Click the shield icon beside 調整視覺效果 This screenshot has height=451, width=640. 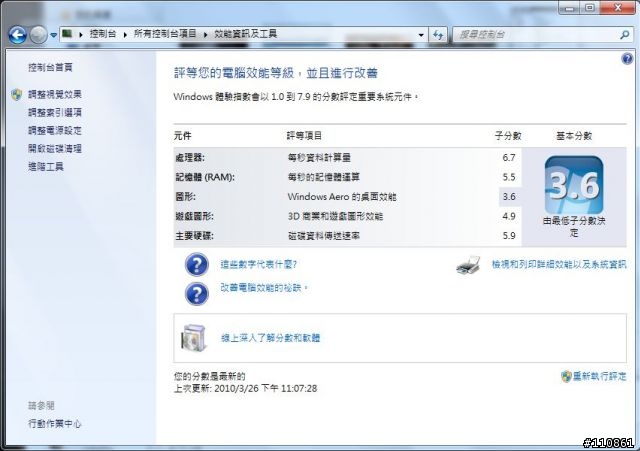point(17,95)
